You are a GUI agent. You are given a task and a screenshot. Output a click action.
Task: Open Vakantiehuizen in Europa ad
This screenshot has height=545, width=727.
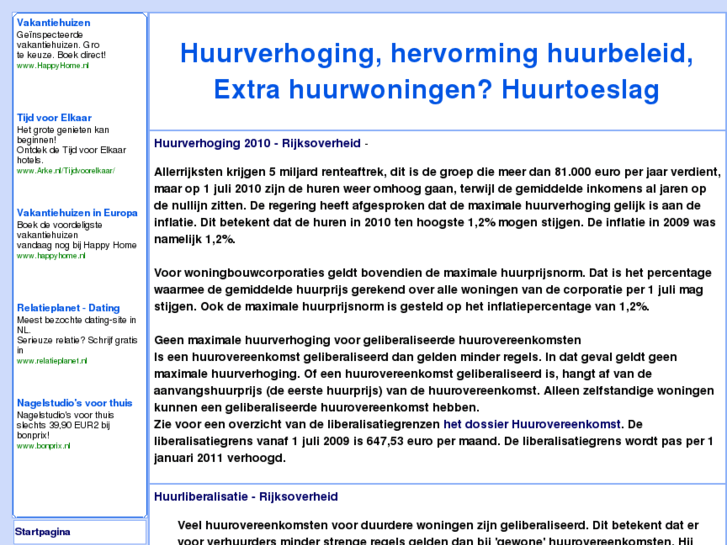(77, 213)
